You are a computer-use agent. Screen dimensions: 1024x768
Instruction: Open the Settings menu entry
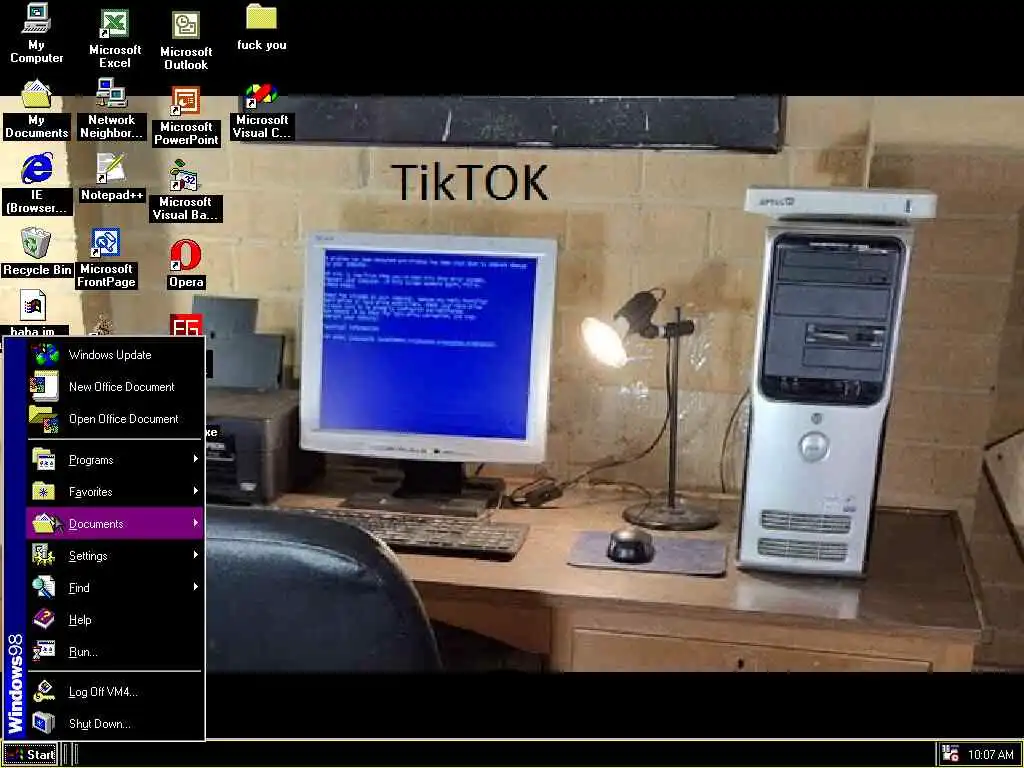(x=115, y=556)
